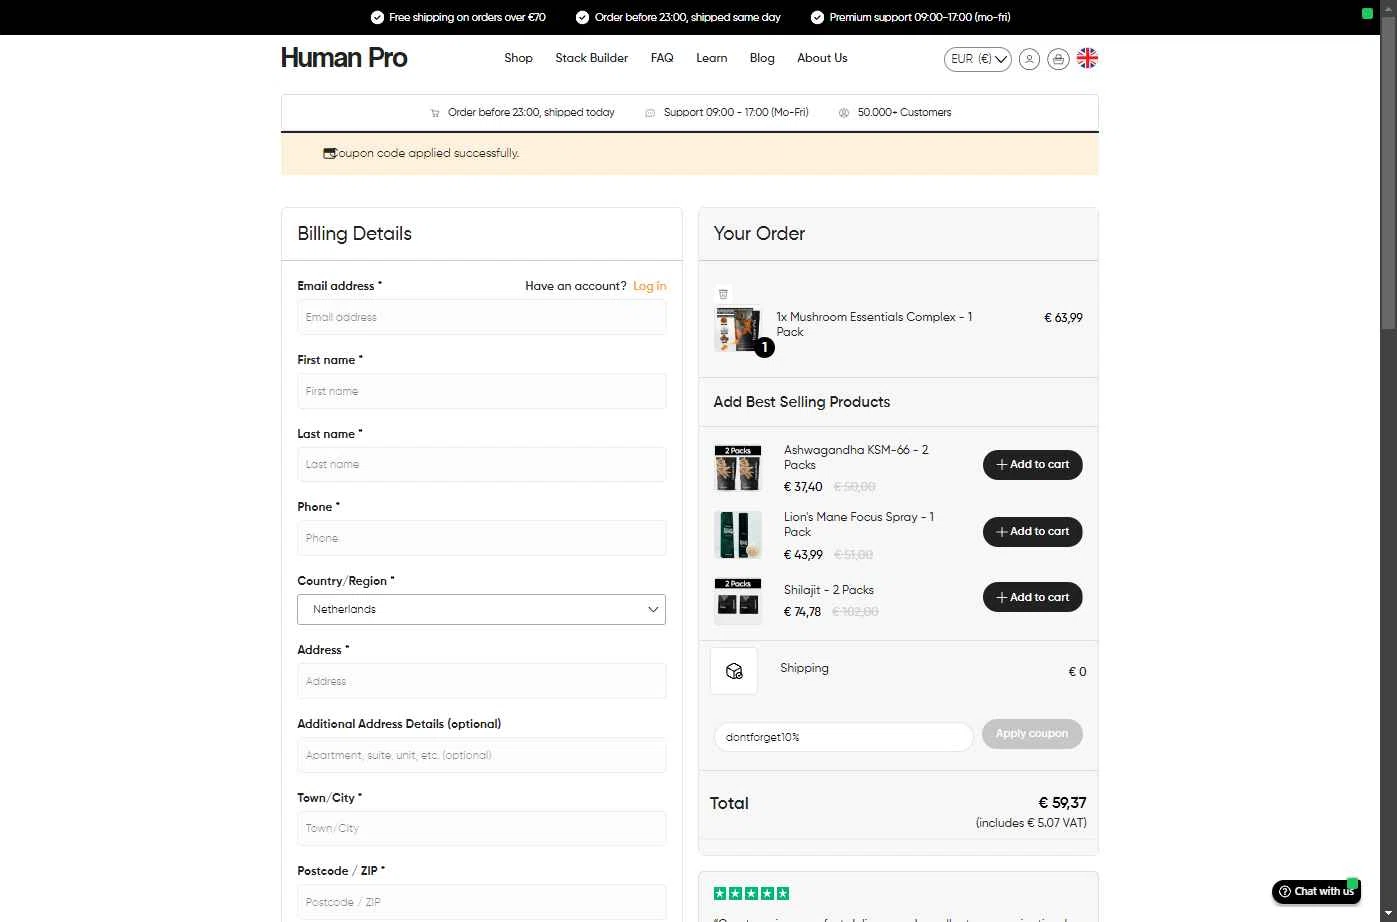
Task: Focus the Town/City field
Action: pos(481,828)
